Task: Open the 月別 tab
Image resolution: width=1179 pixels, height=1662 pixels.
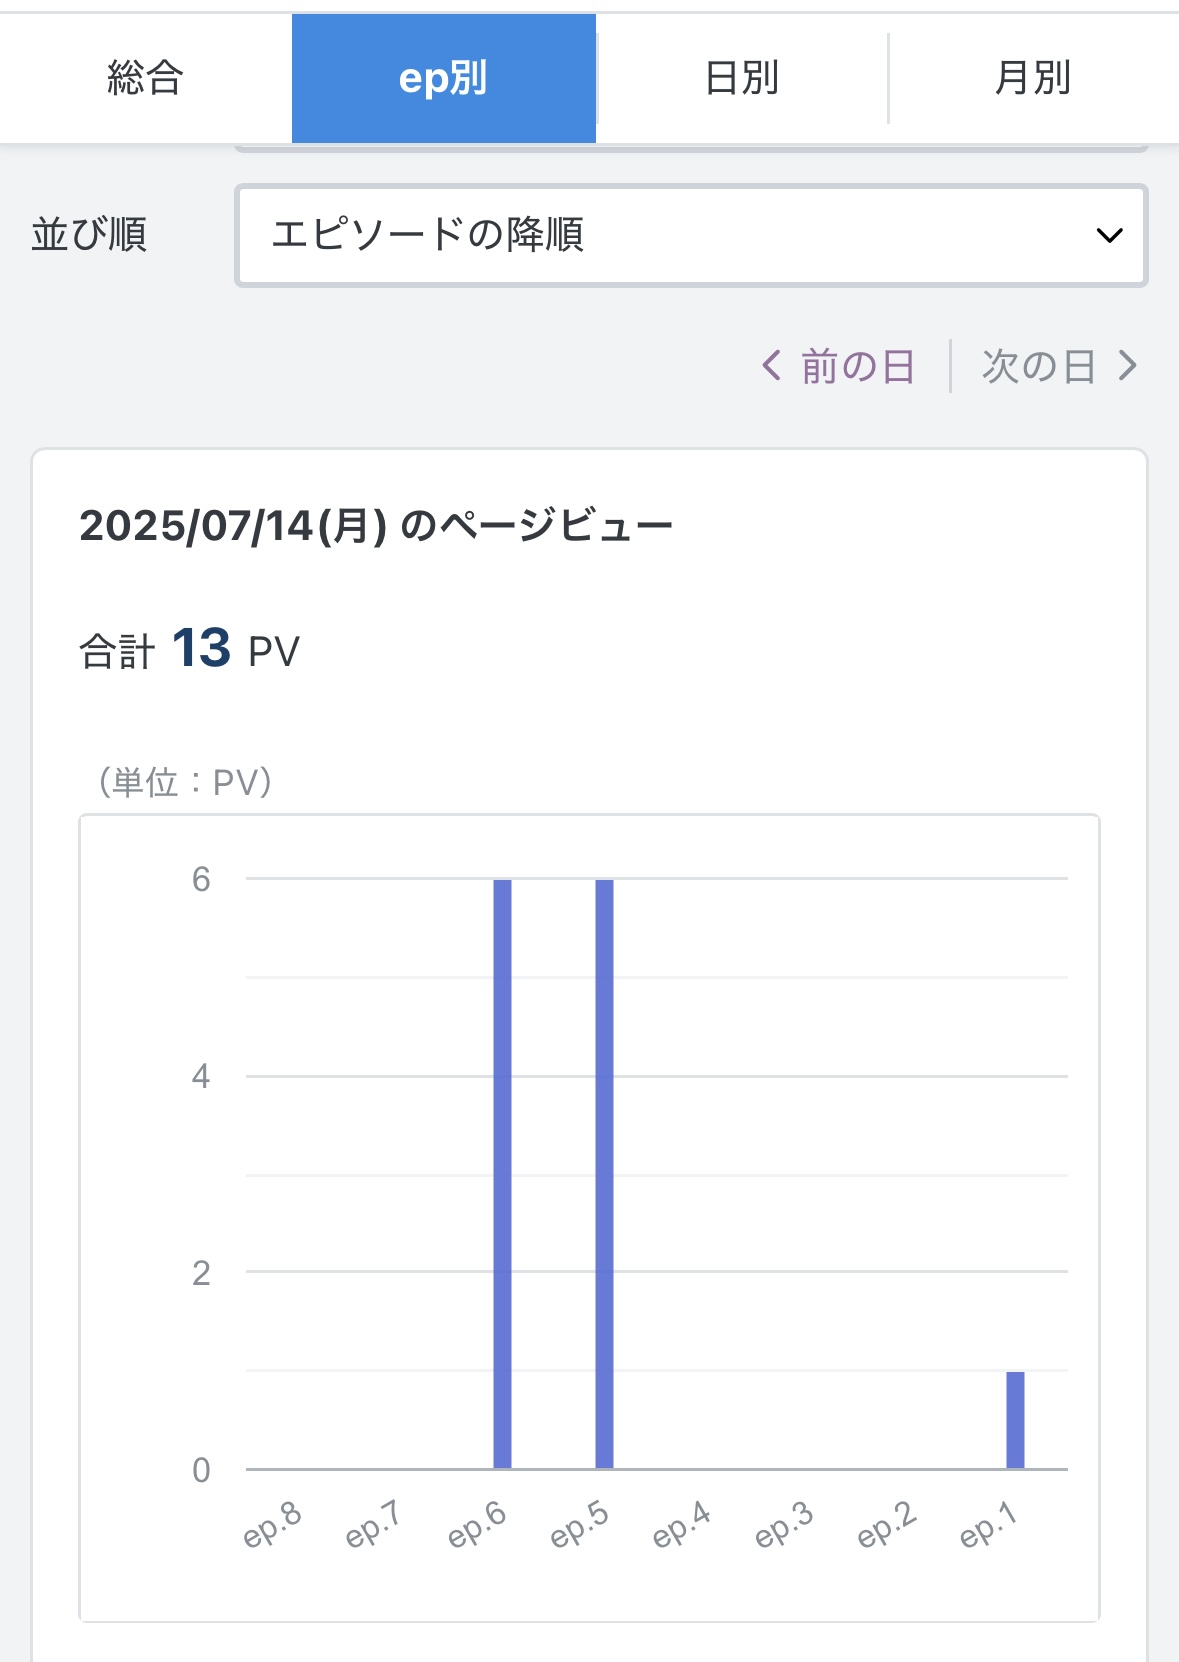Action: (x=1034, y=78)
